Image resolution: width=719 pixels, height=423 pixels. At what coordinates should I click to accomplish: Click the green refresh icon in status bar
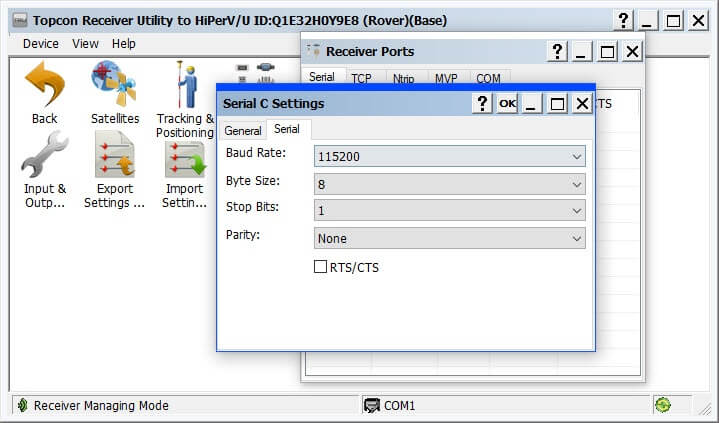(662, 405)
